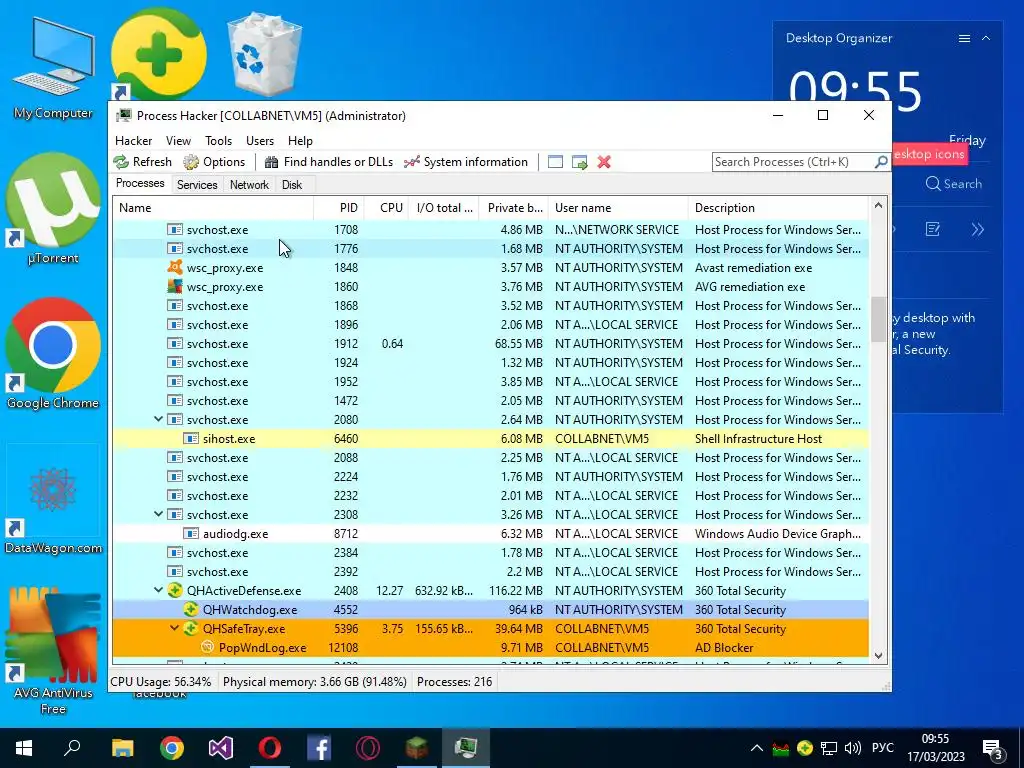The image size is (1024, 768).
Task: Open the red Opera taskbar icon
Action: tap(270, 748)
